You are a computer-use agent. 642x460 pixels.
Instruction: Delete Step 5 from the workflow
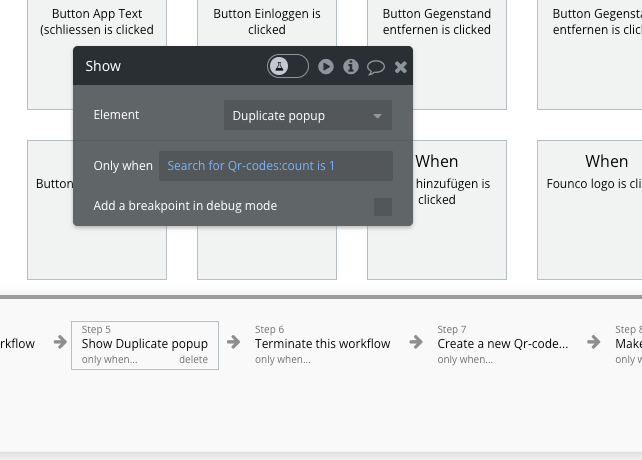[194, 360]
